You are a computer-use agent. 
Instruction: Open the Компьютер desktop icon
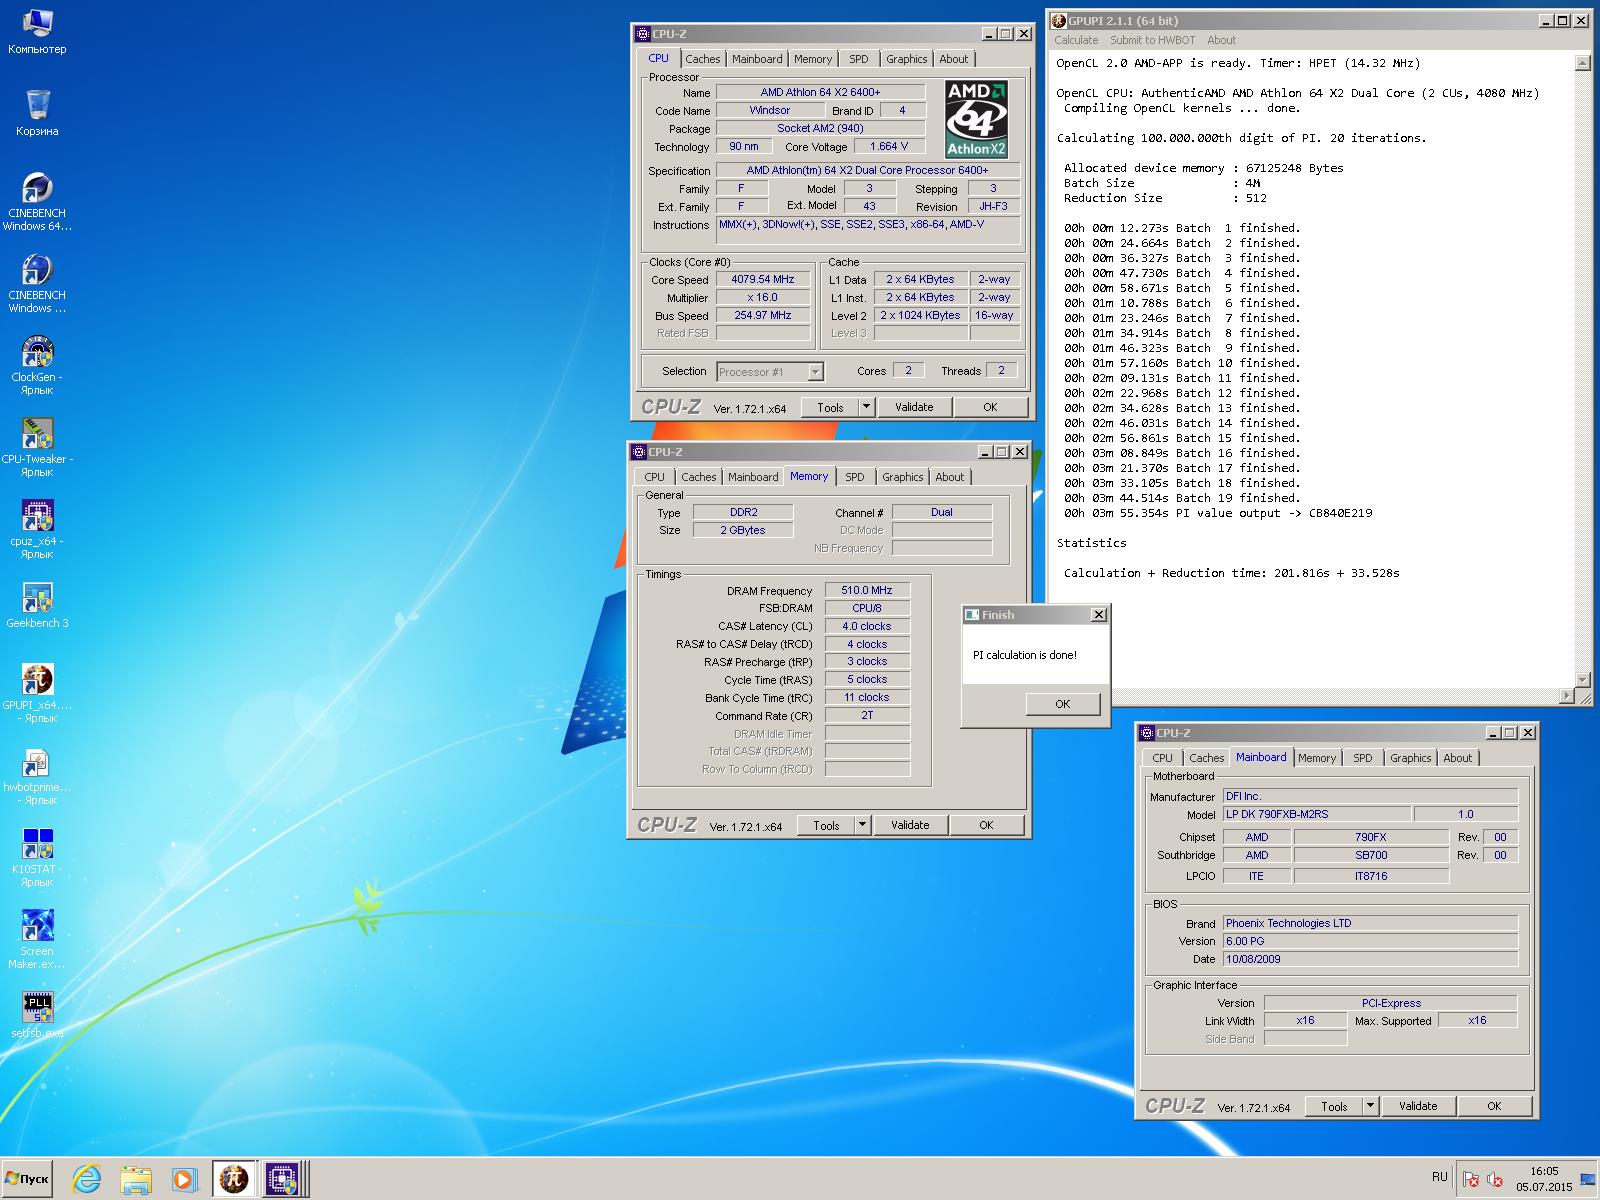point(37,30)
